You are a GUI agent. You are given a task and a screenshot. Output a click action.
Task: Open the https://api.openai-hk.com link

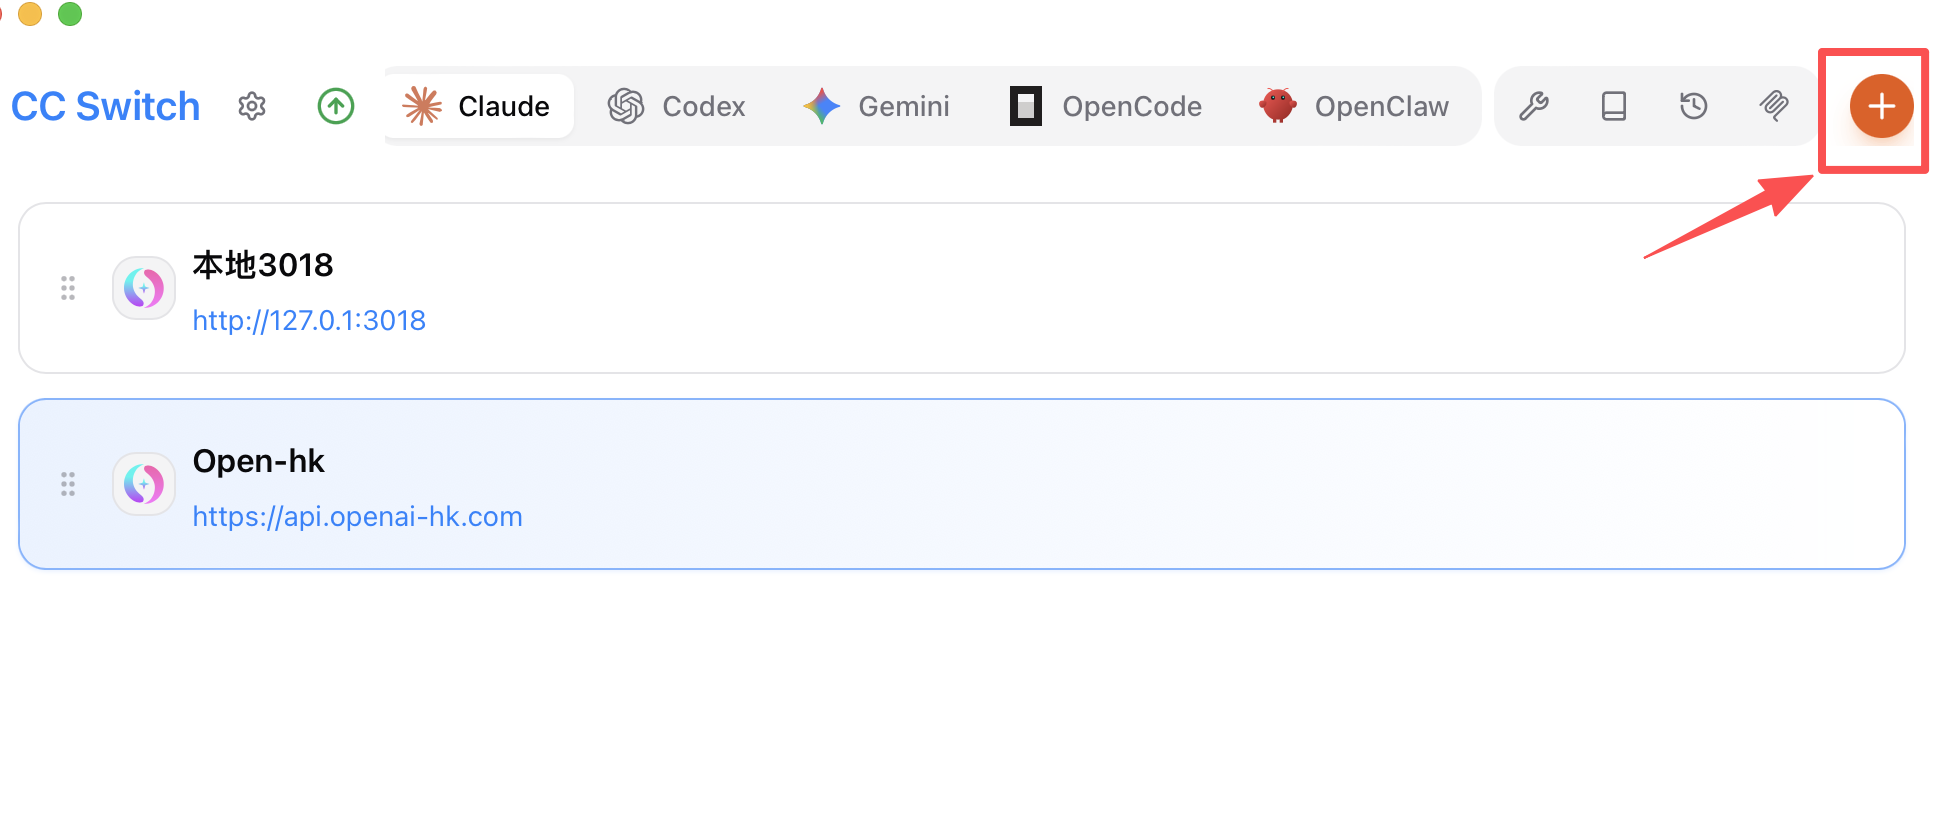[357, 516]
